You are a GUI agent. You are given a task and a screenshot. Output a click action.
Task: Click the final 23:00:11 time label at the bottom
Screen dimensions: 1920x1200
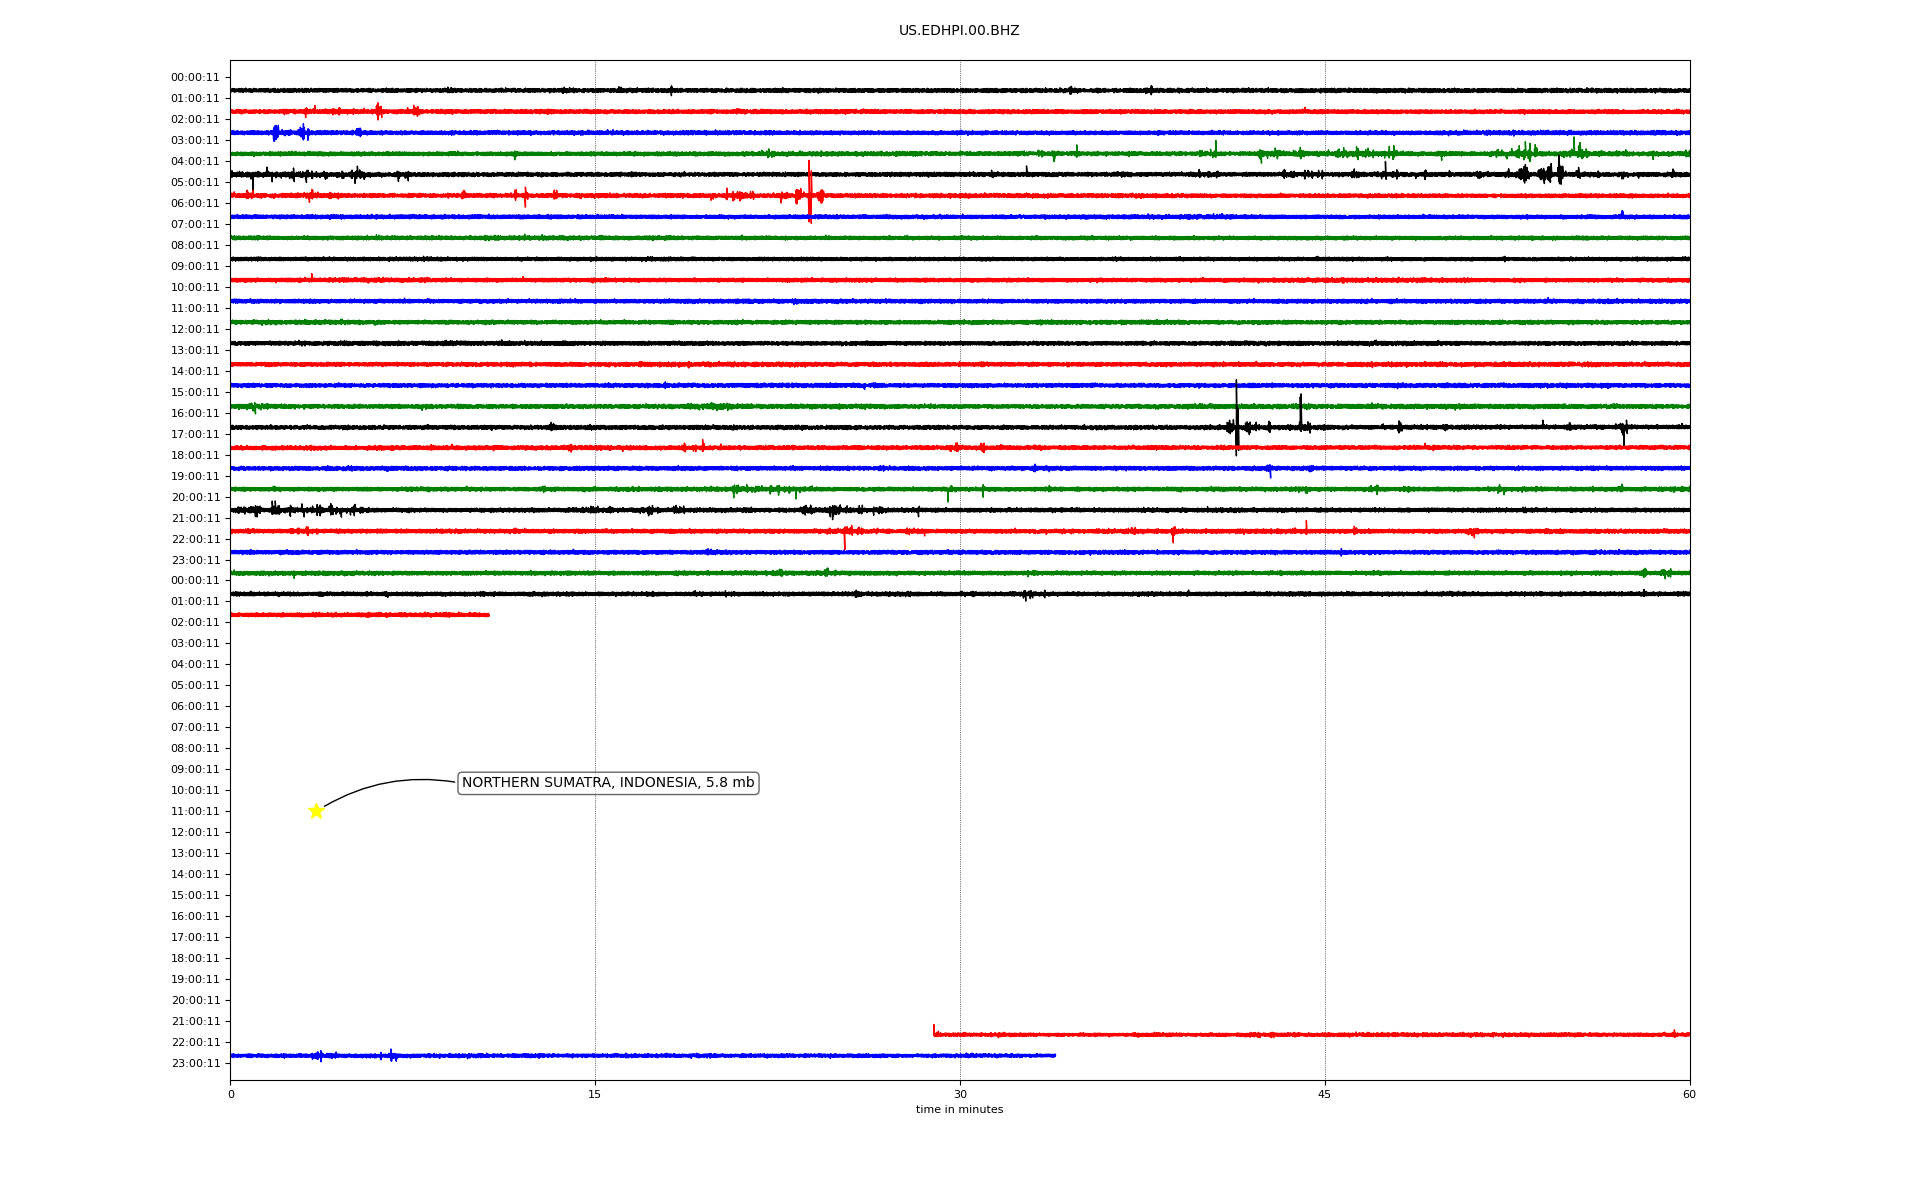coord(195,1063)
